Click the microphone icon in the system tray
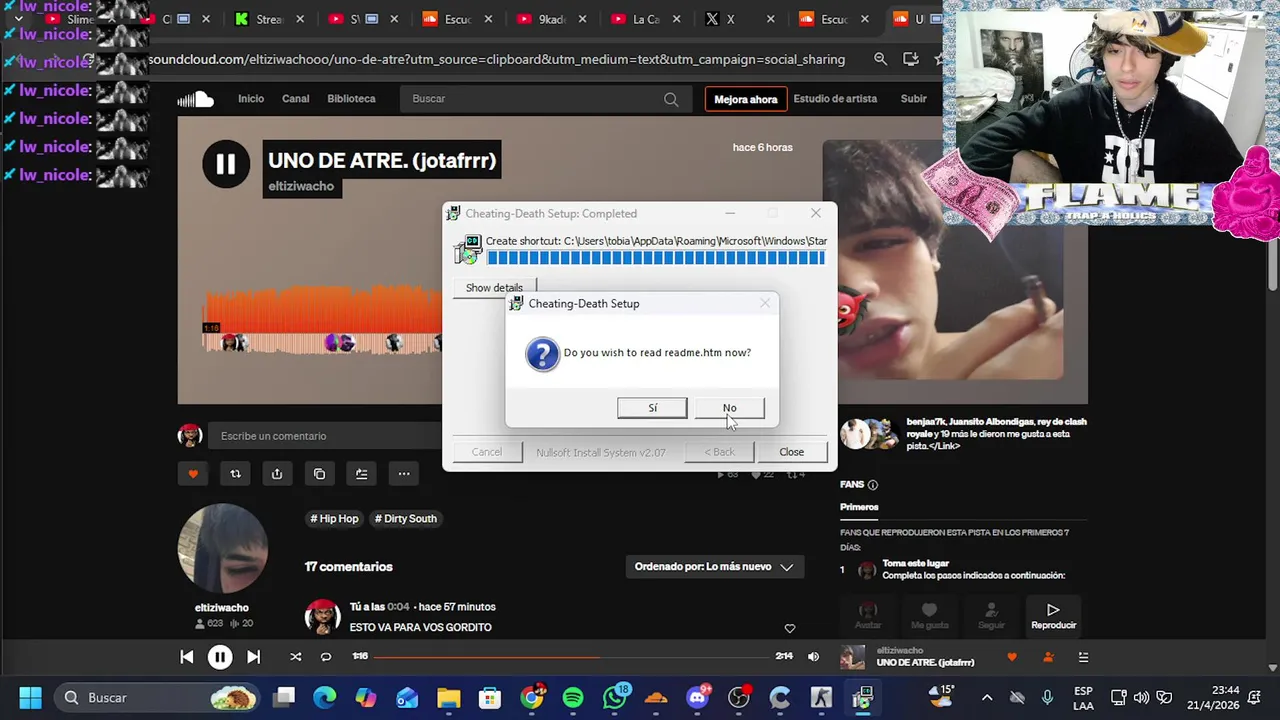 coord(1047,697)
